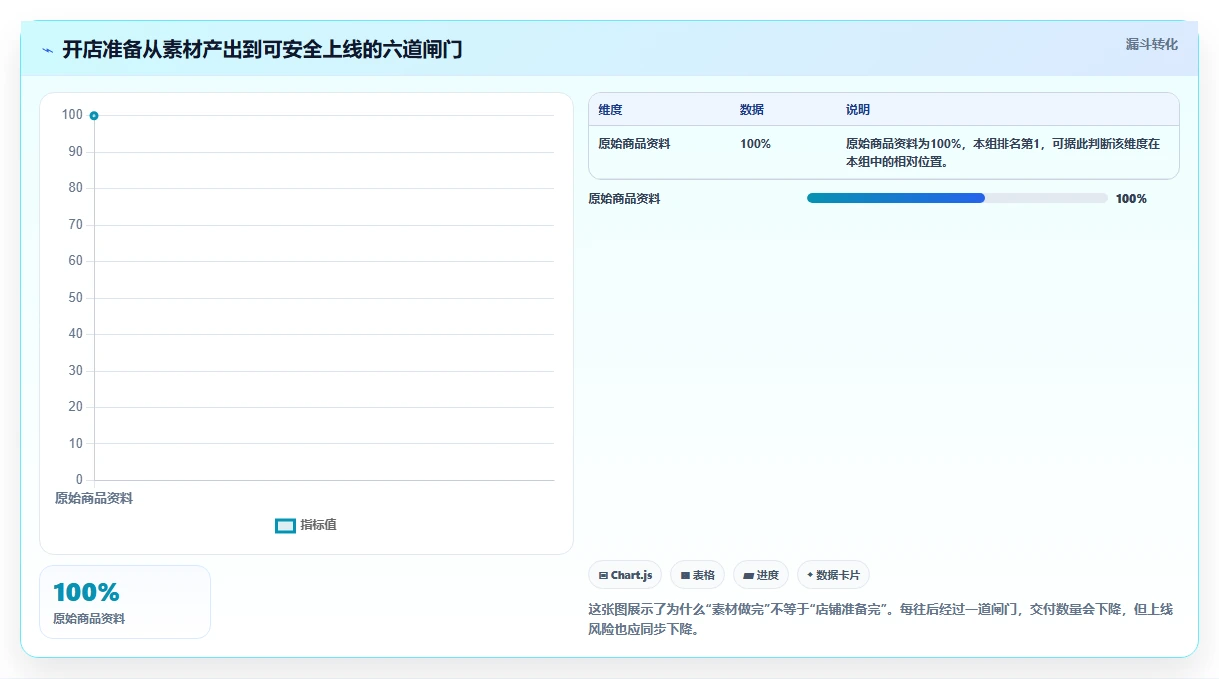Click the 原始商品资料 progress bar label

pyautogui.click(x=624, y=199)
